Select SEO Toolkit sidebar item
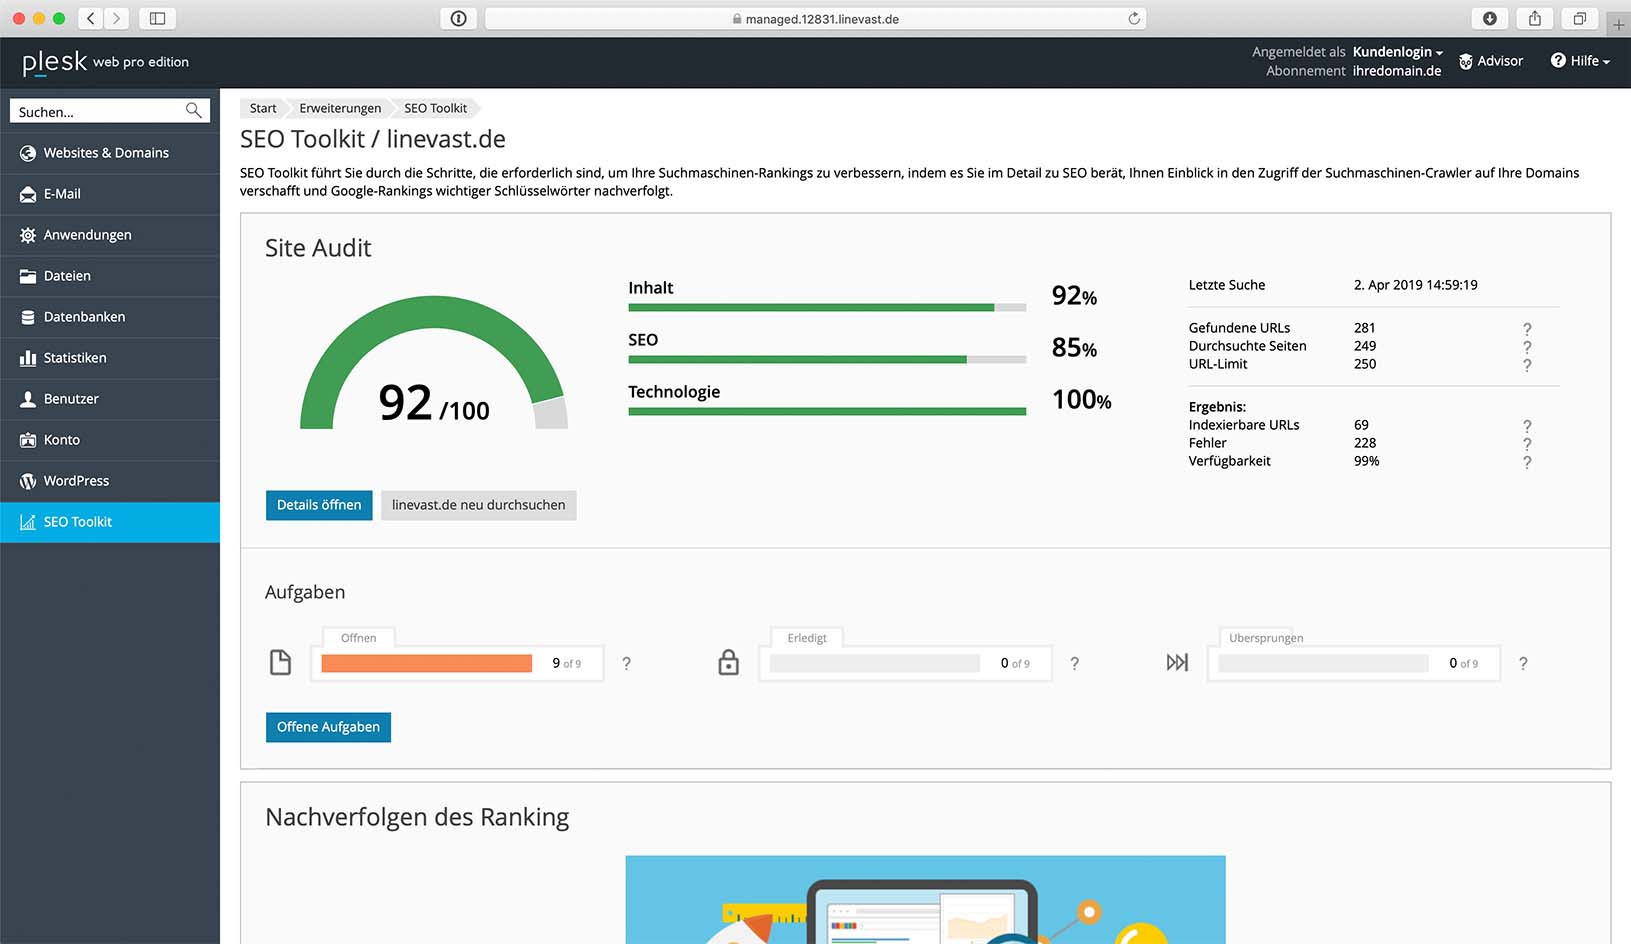Image resolution: width=1631 pixels, height=944 pixels. pos(110,522)
